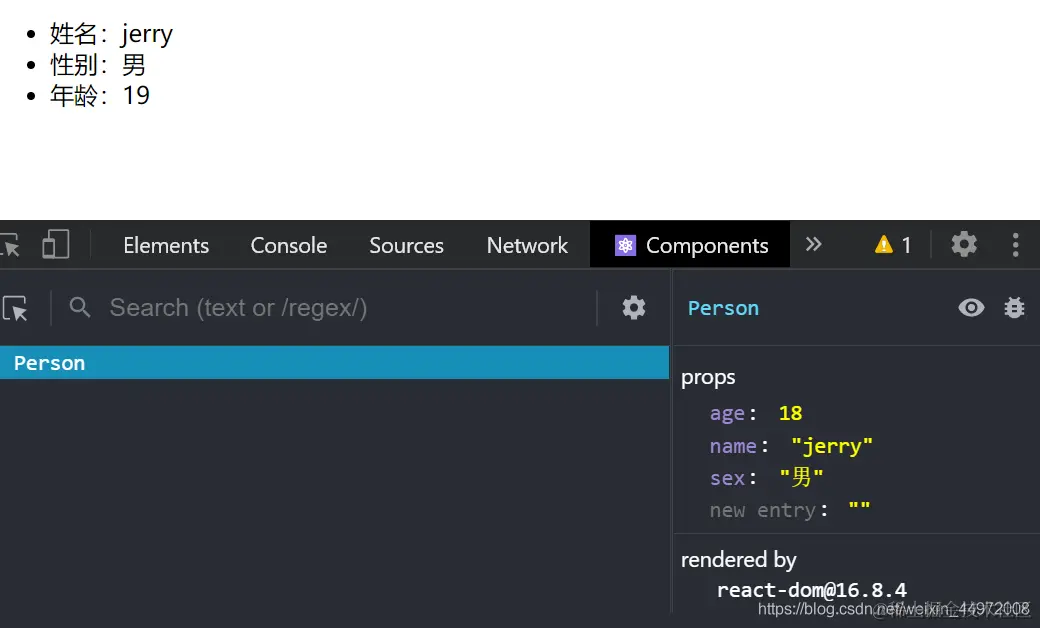Select Person in the component tree

(334, 363)
